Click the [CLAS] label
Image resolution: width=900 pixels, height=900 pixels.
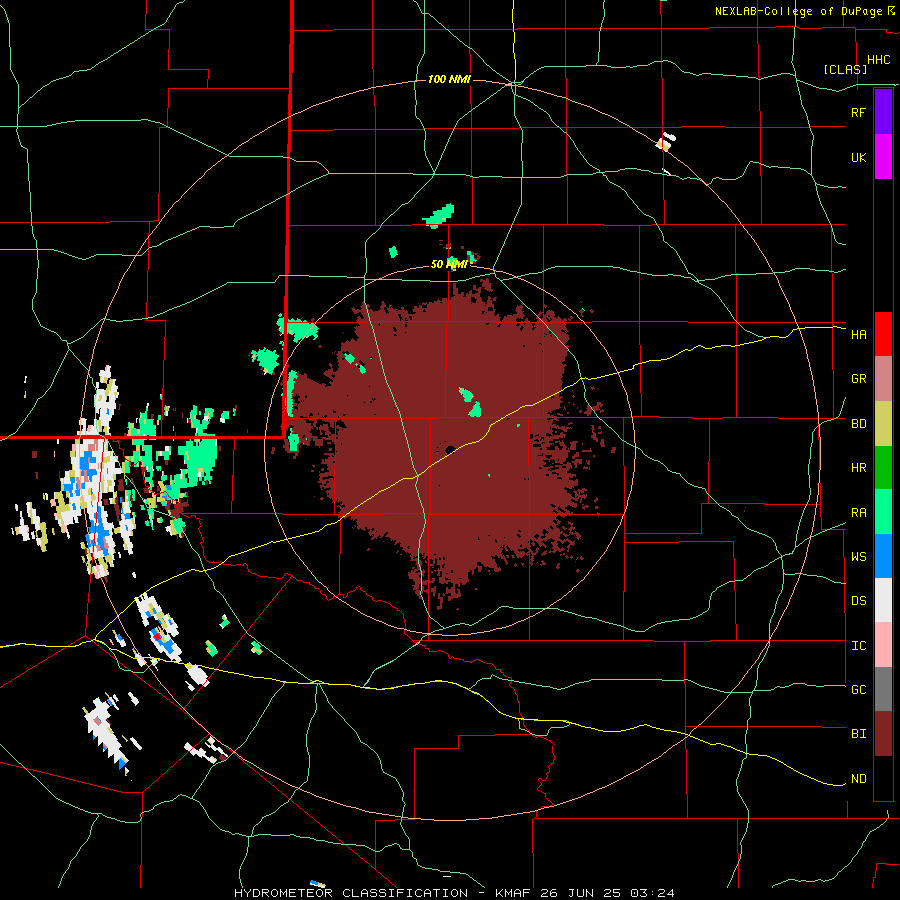click(845, 69)
